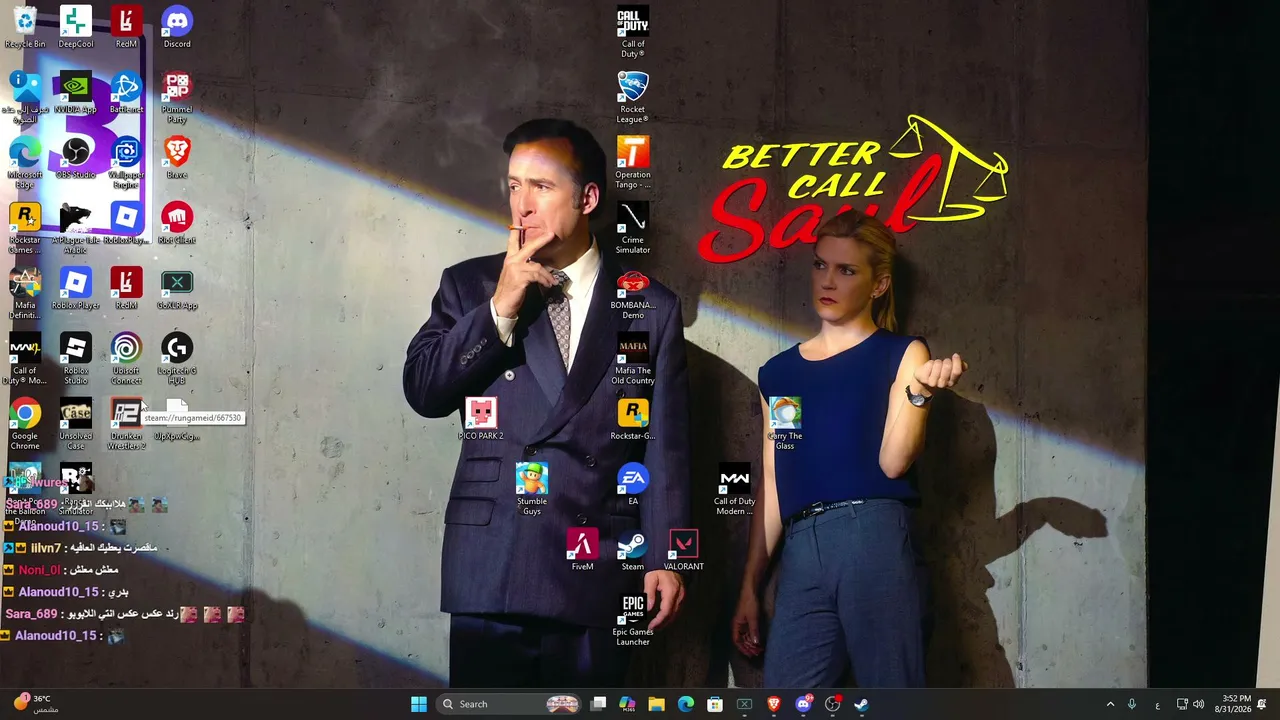Viewport: 1280px width, 720px height.
Task: Open Task View from the taskbar
Action: click(598, 704)
